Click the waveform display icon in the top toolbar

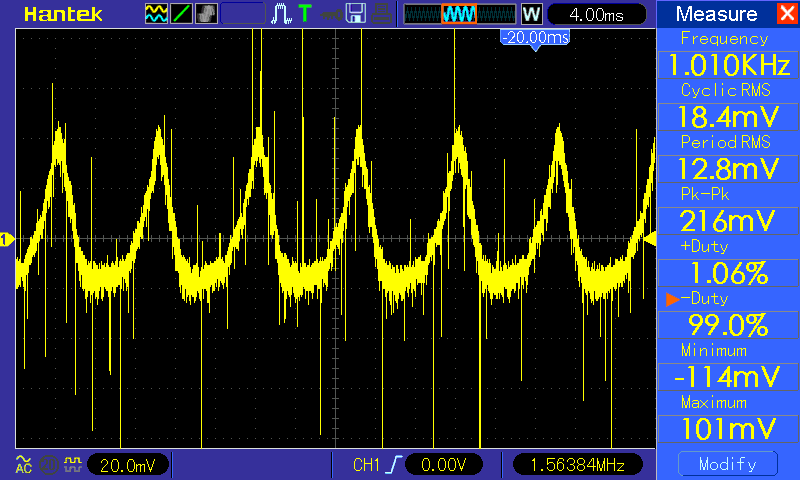[156, 14]
